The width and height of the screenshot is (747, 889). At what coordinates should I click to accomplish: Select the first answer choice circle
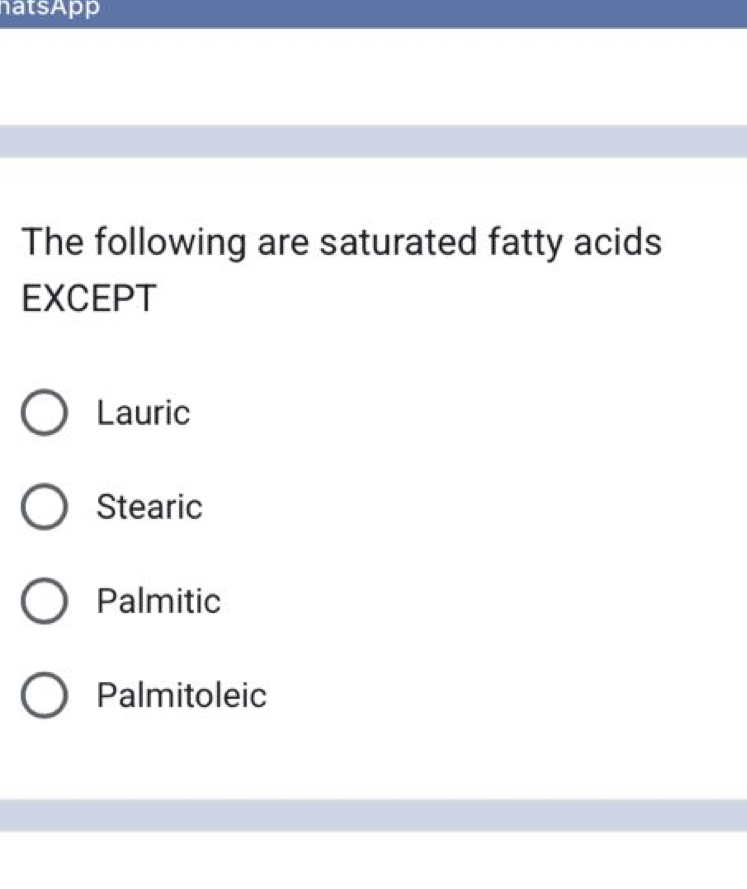pyautogui.click(x=44, y=413)
